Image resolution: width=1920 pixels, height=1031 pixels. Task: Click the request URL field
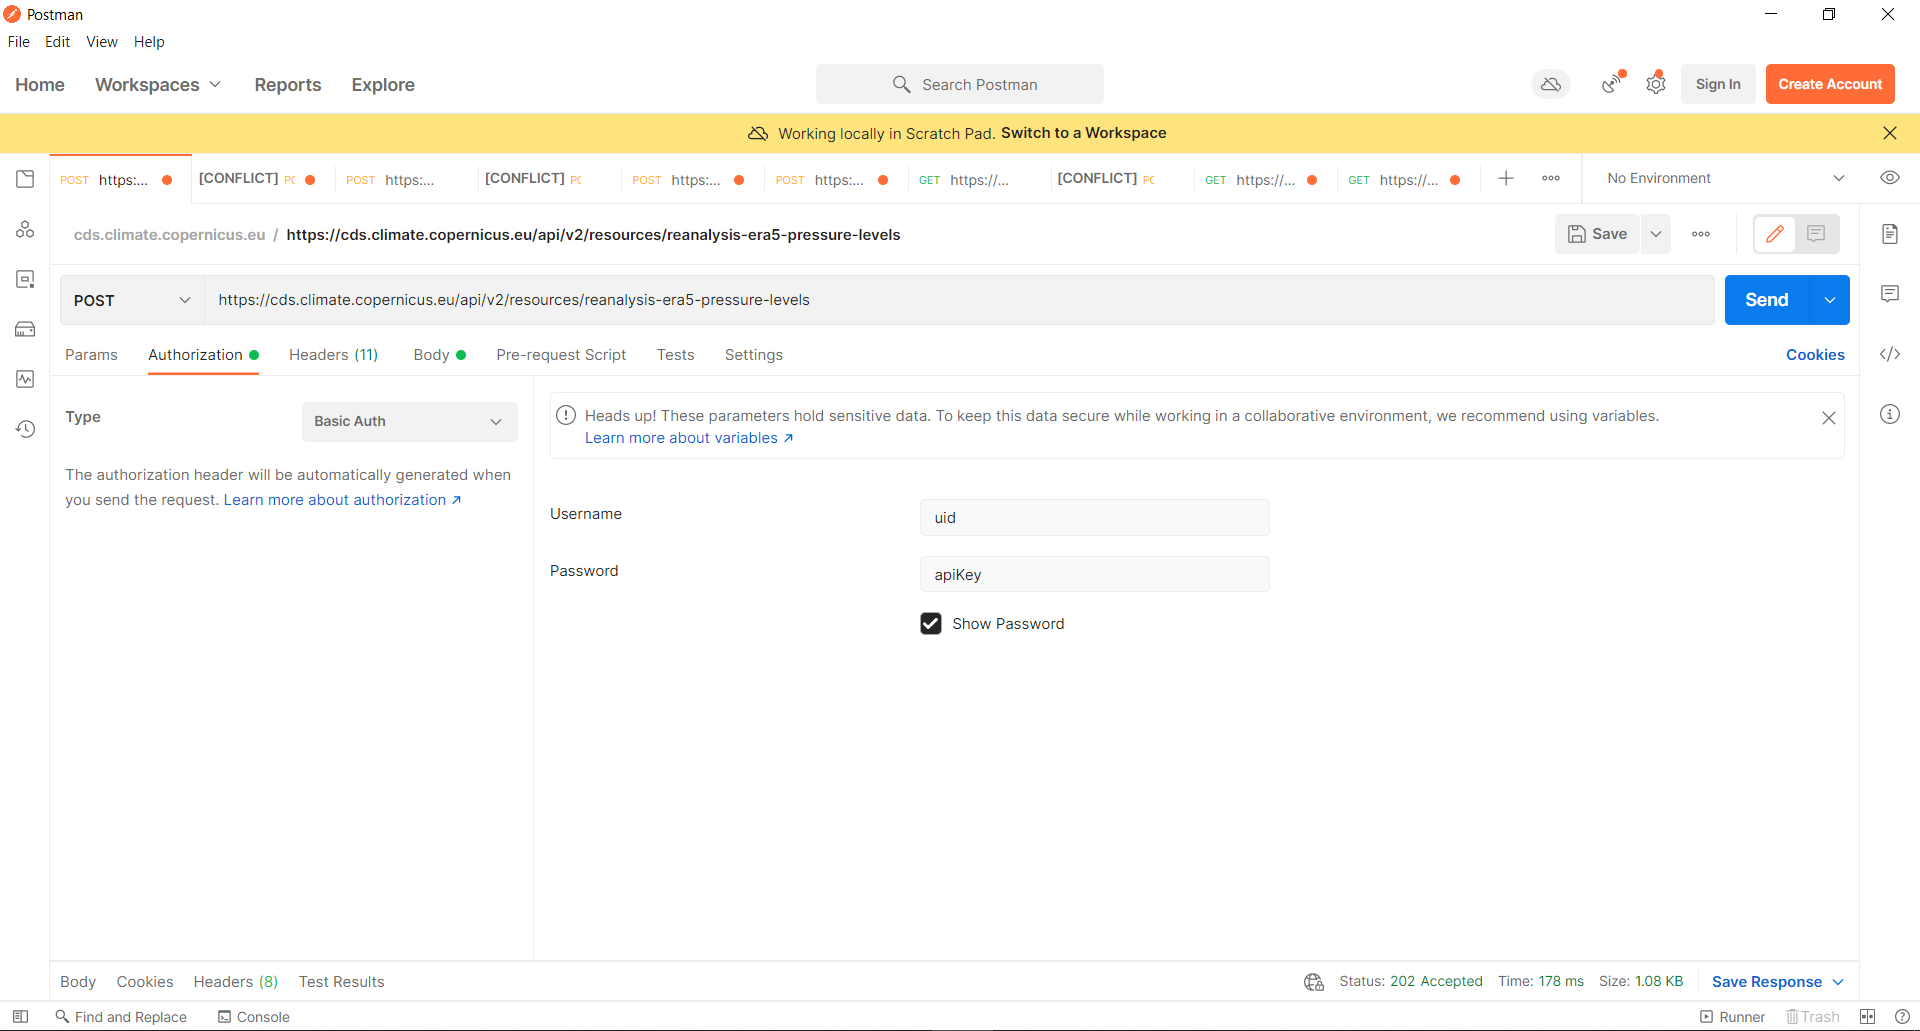[x=960, y=300]
